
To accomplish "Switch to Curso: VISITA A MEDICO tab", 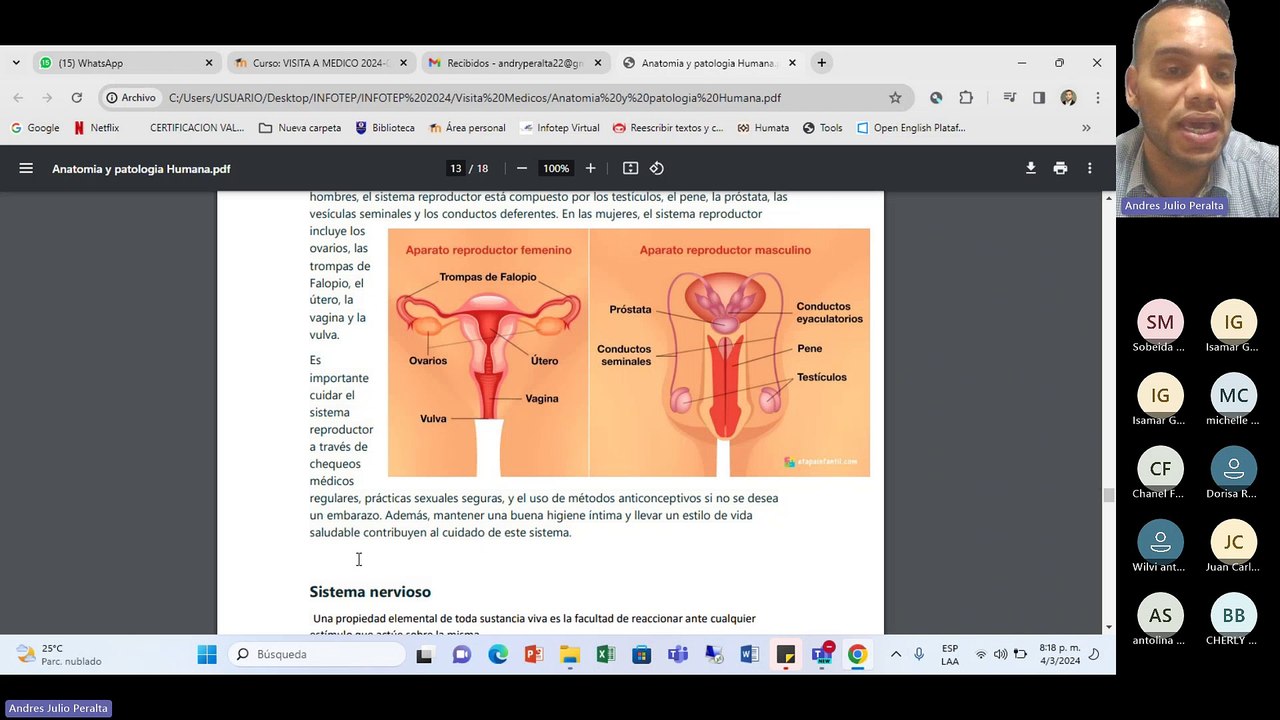I will click(x=320, y=63).
